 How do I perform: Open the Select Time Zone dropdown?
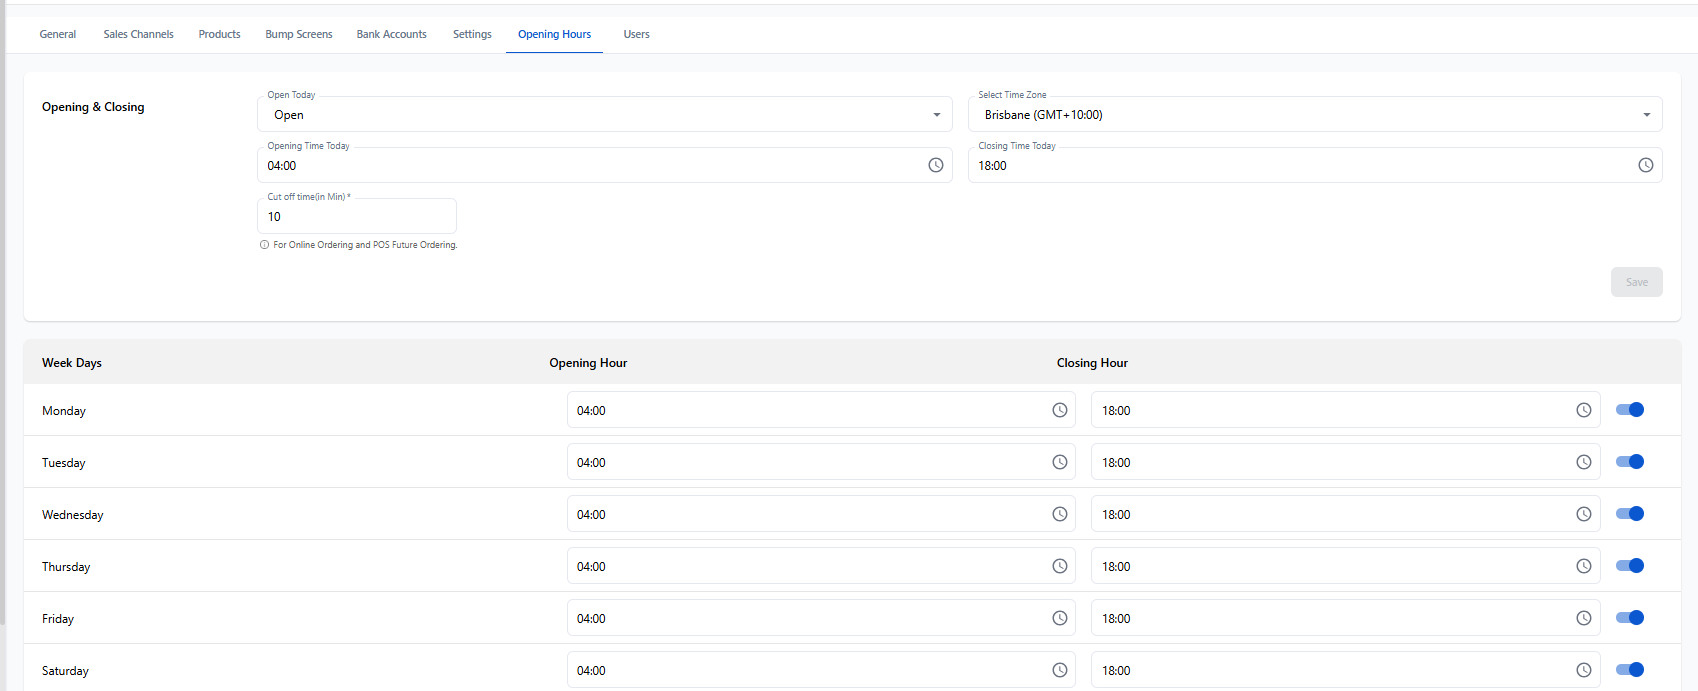click(1314, 115)
